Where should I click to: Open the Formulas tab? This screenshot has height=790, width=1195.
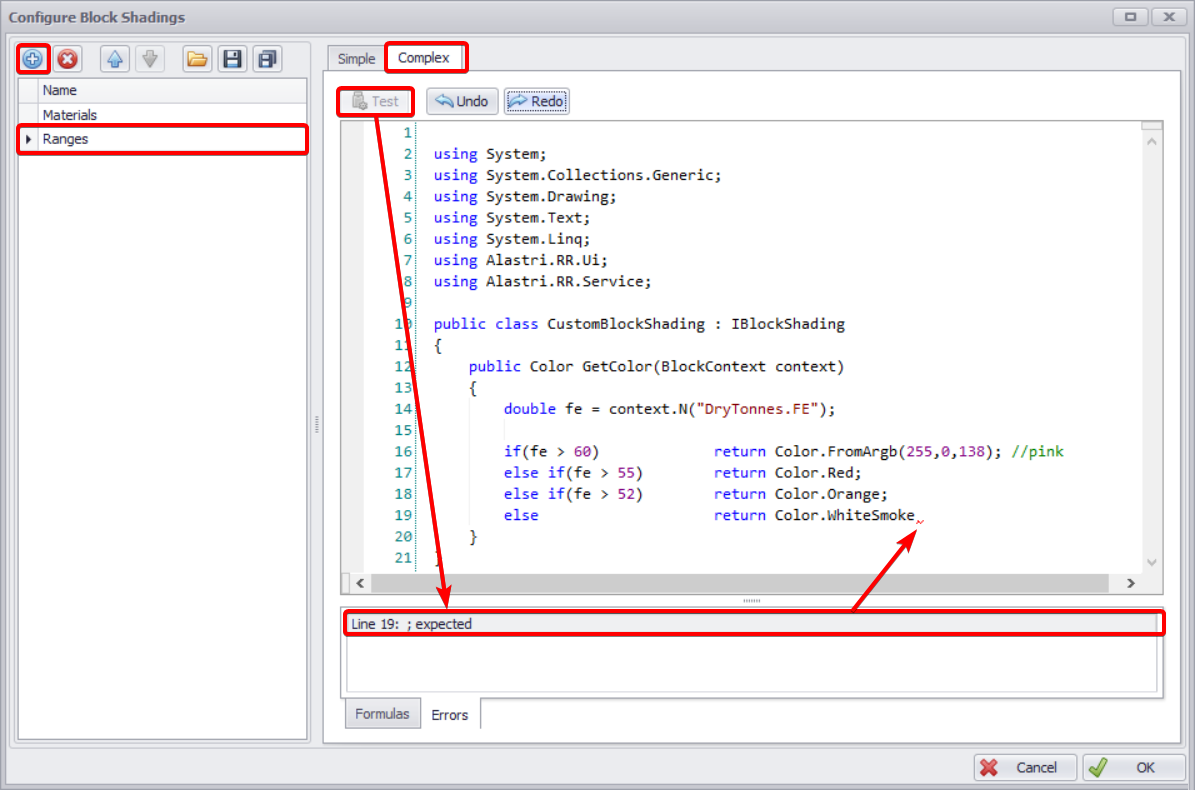382,714
